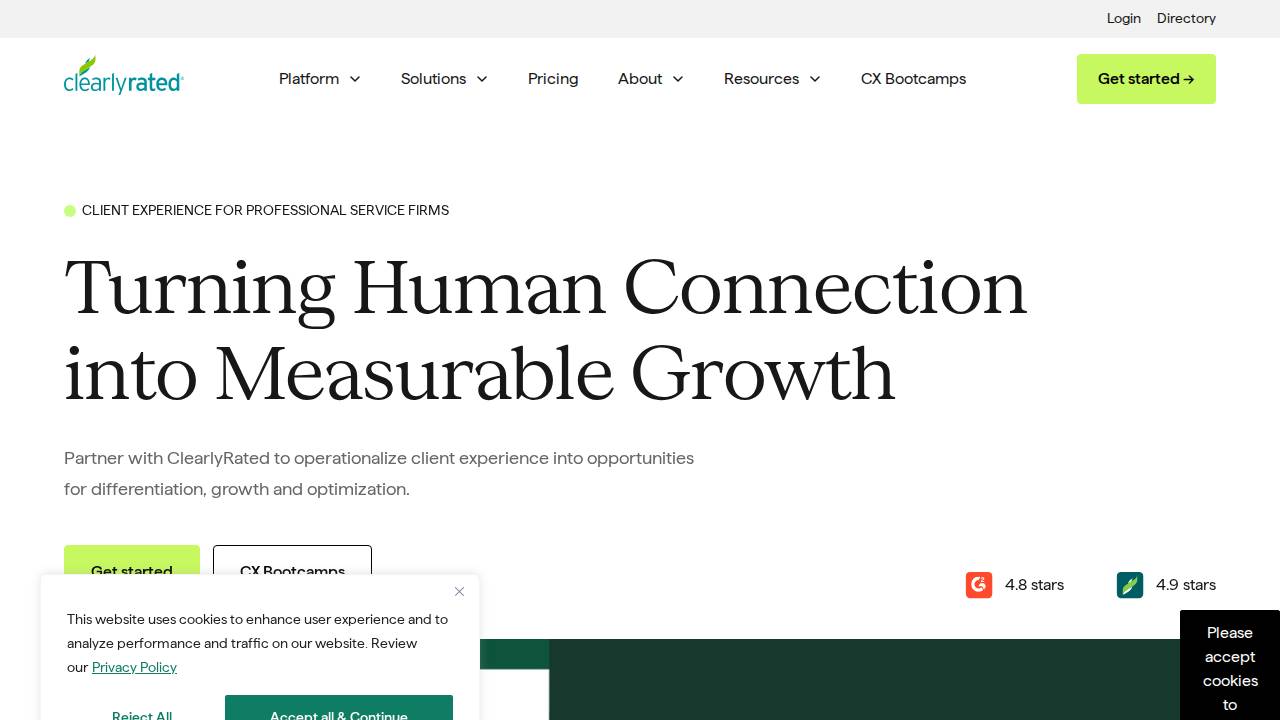Expand the Platform dropdown
The height and width of the screenshot is (720, 1280).
tap(320, 79)
